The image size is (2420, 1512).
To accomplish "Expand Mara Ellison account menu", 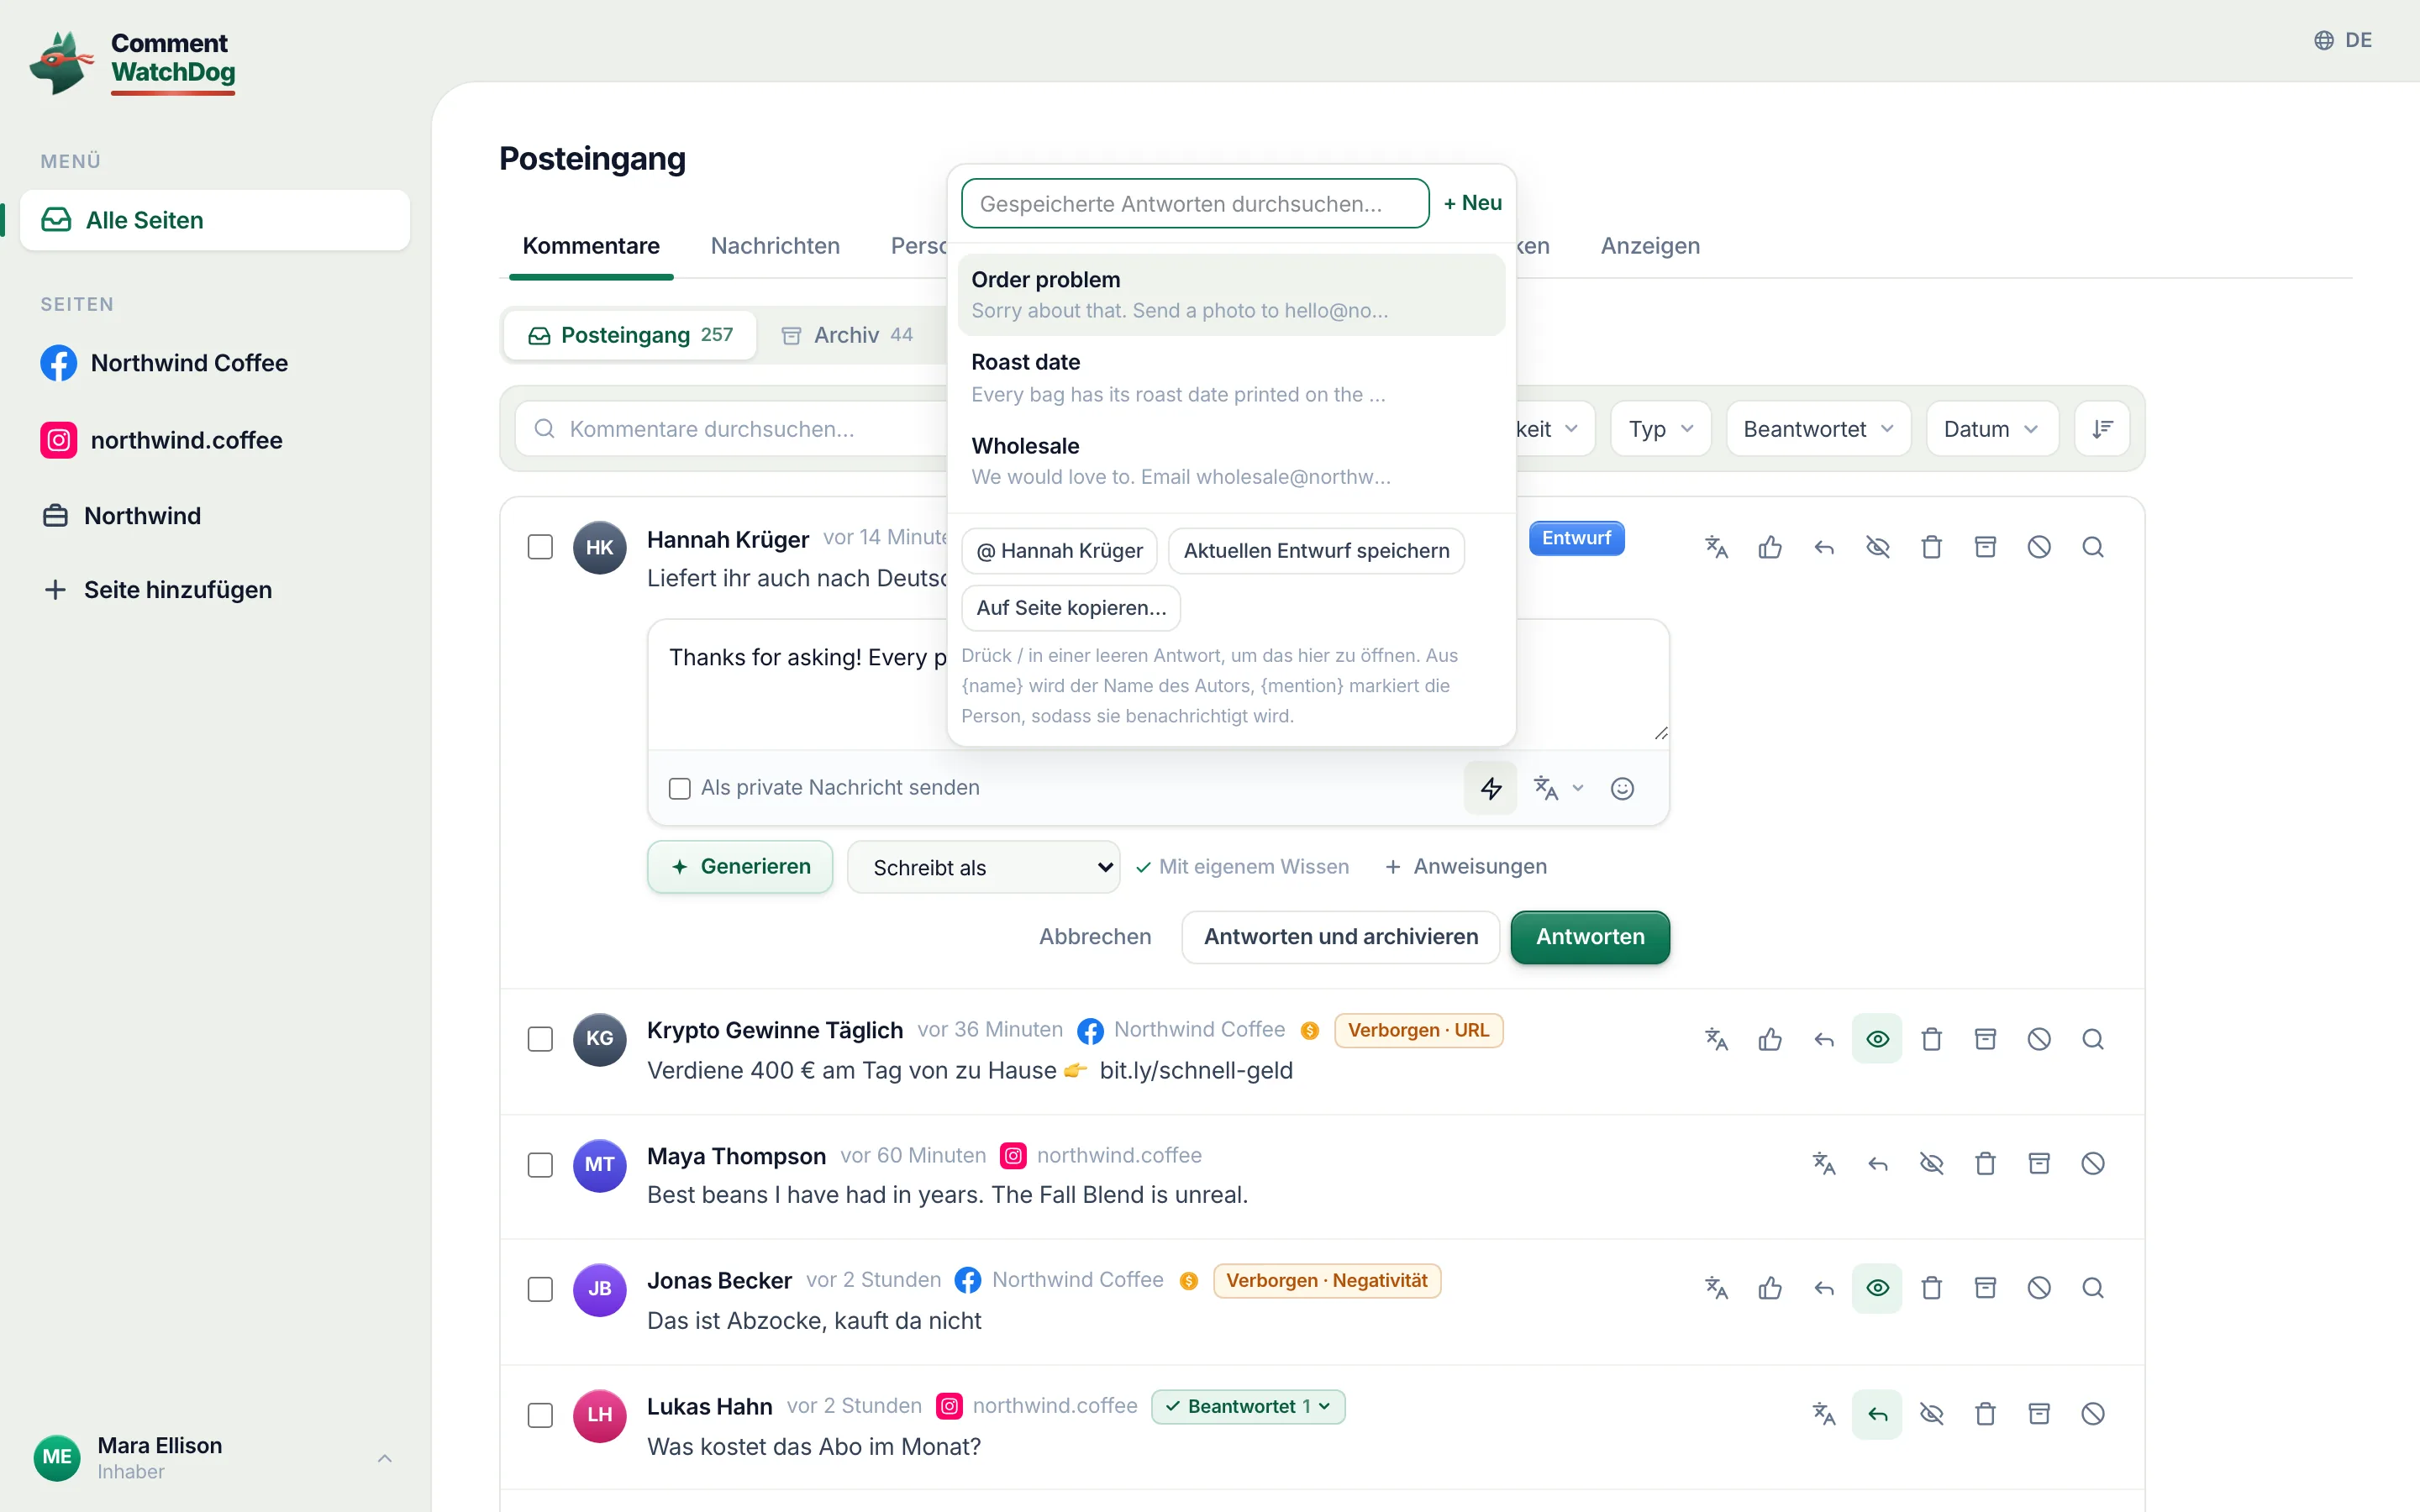I will pos(215,1458).
